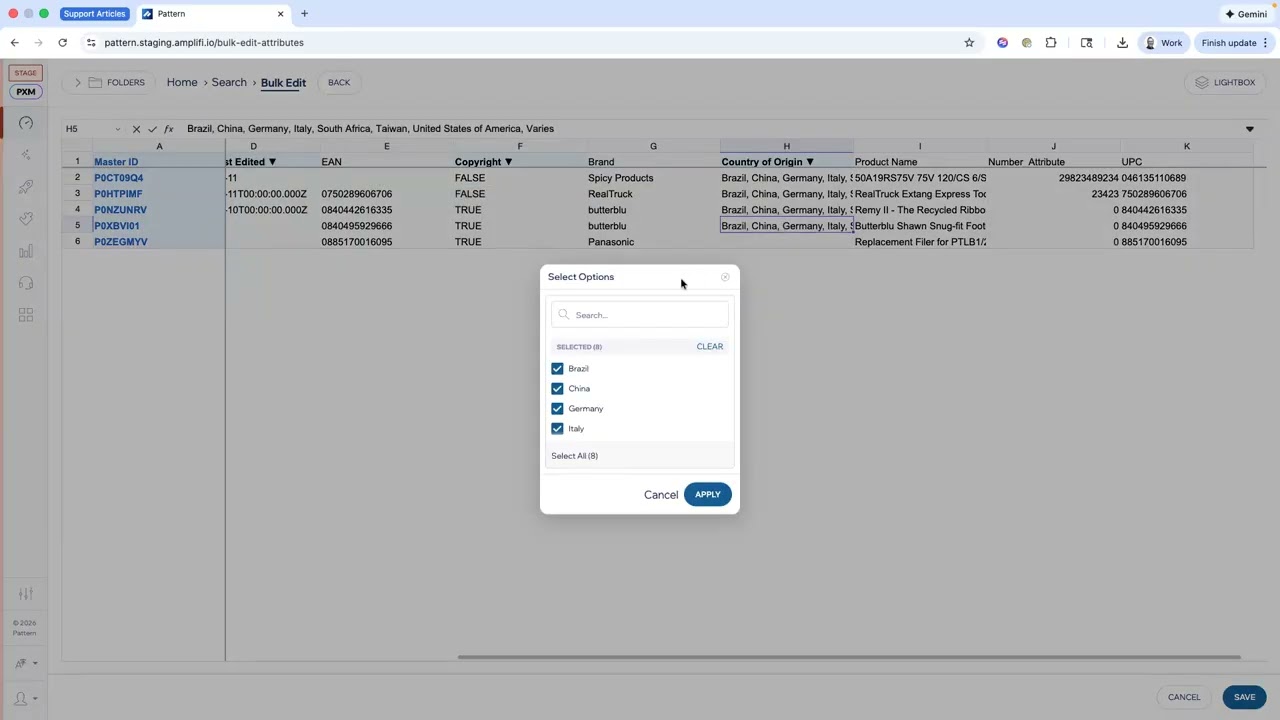
Task: Open the Copyright column filter arrow
Action: tap(508, 162)
